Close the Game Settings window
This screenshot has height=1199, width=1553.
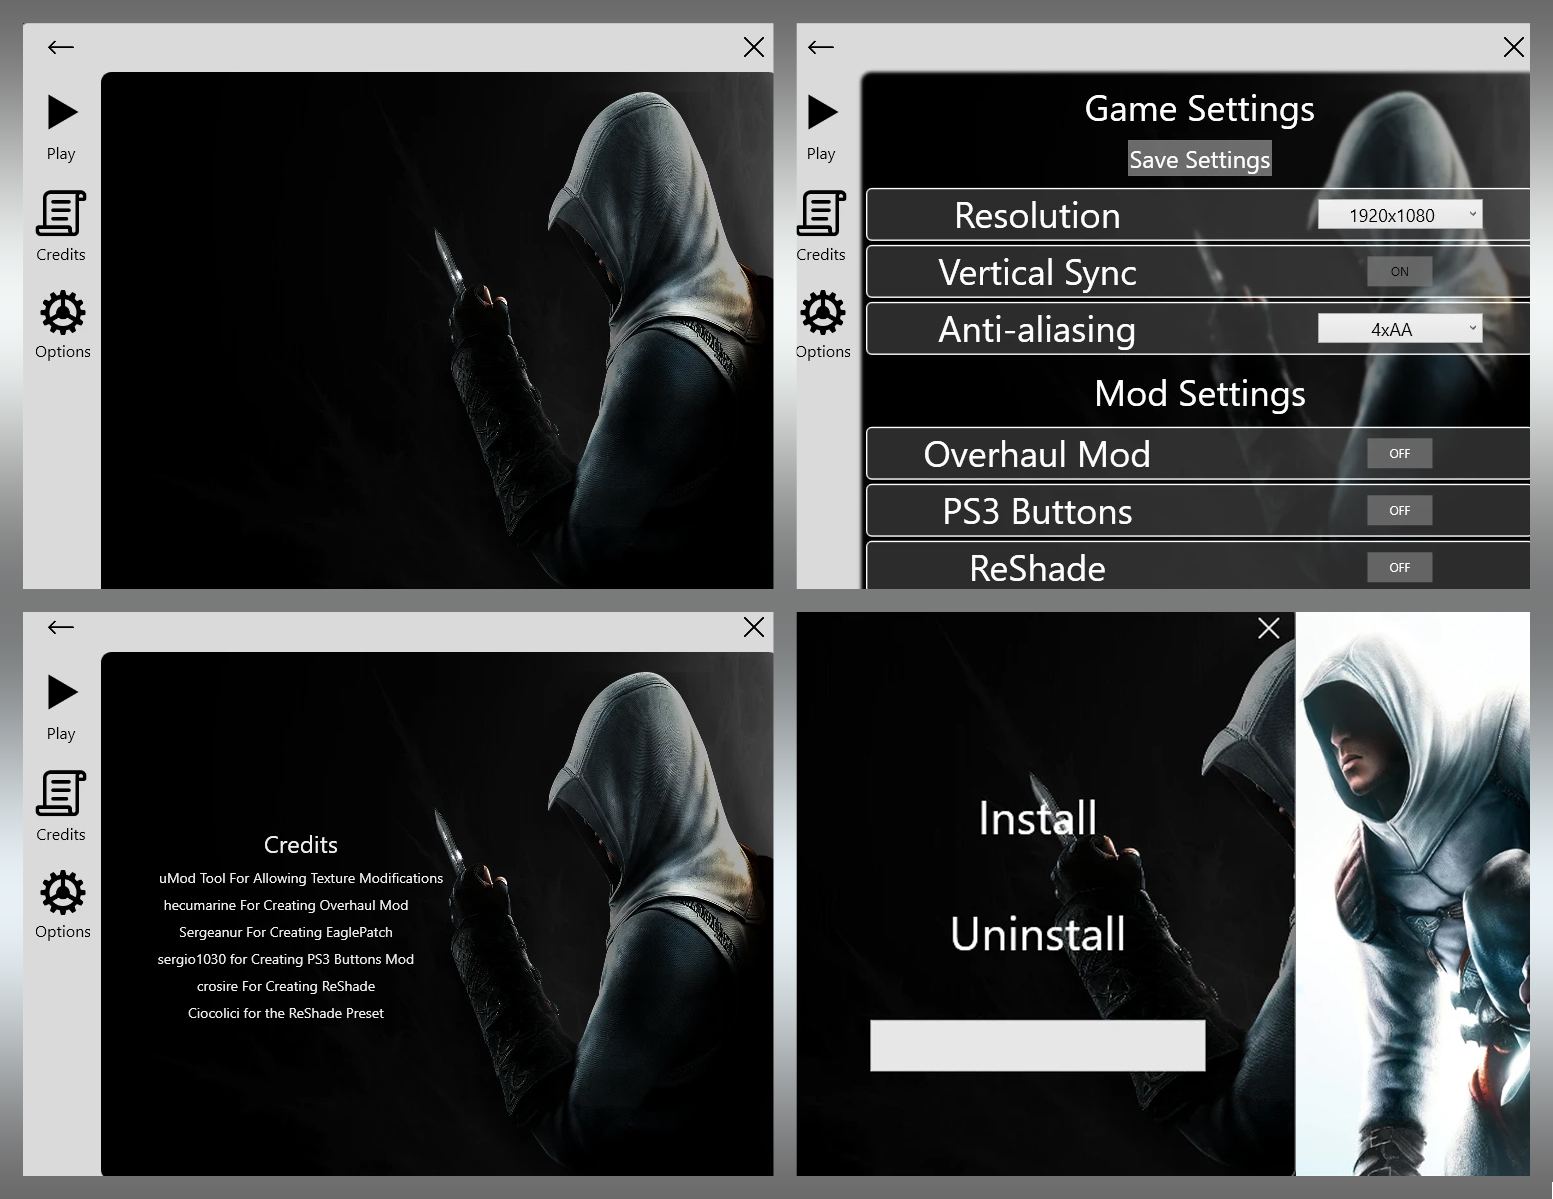coord(1514,47)
